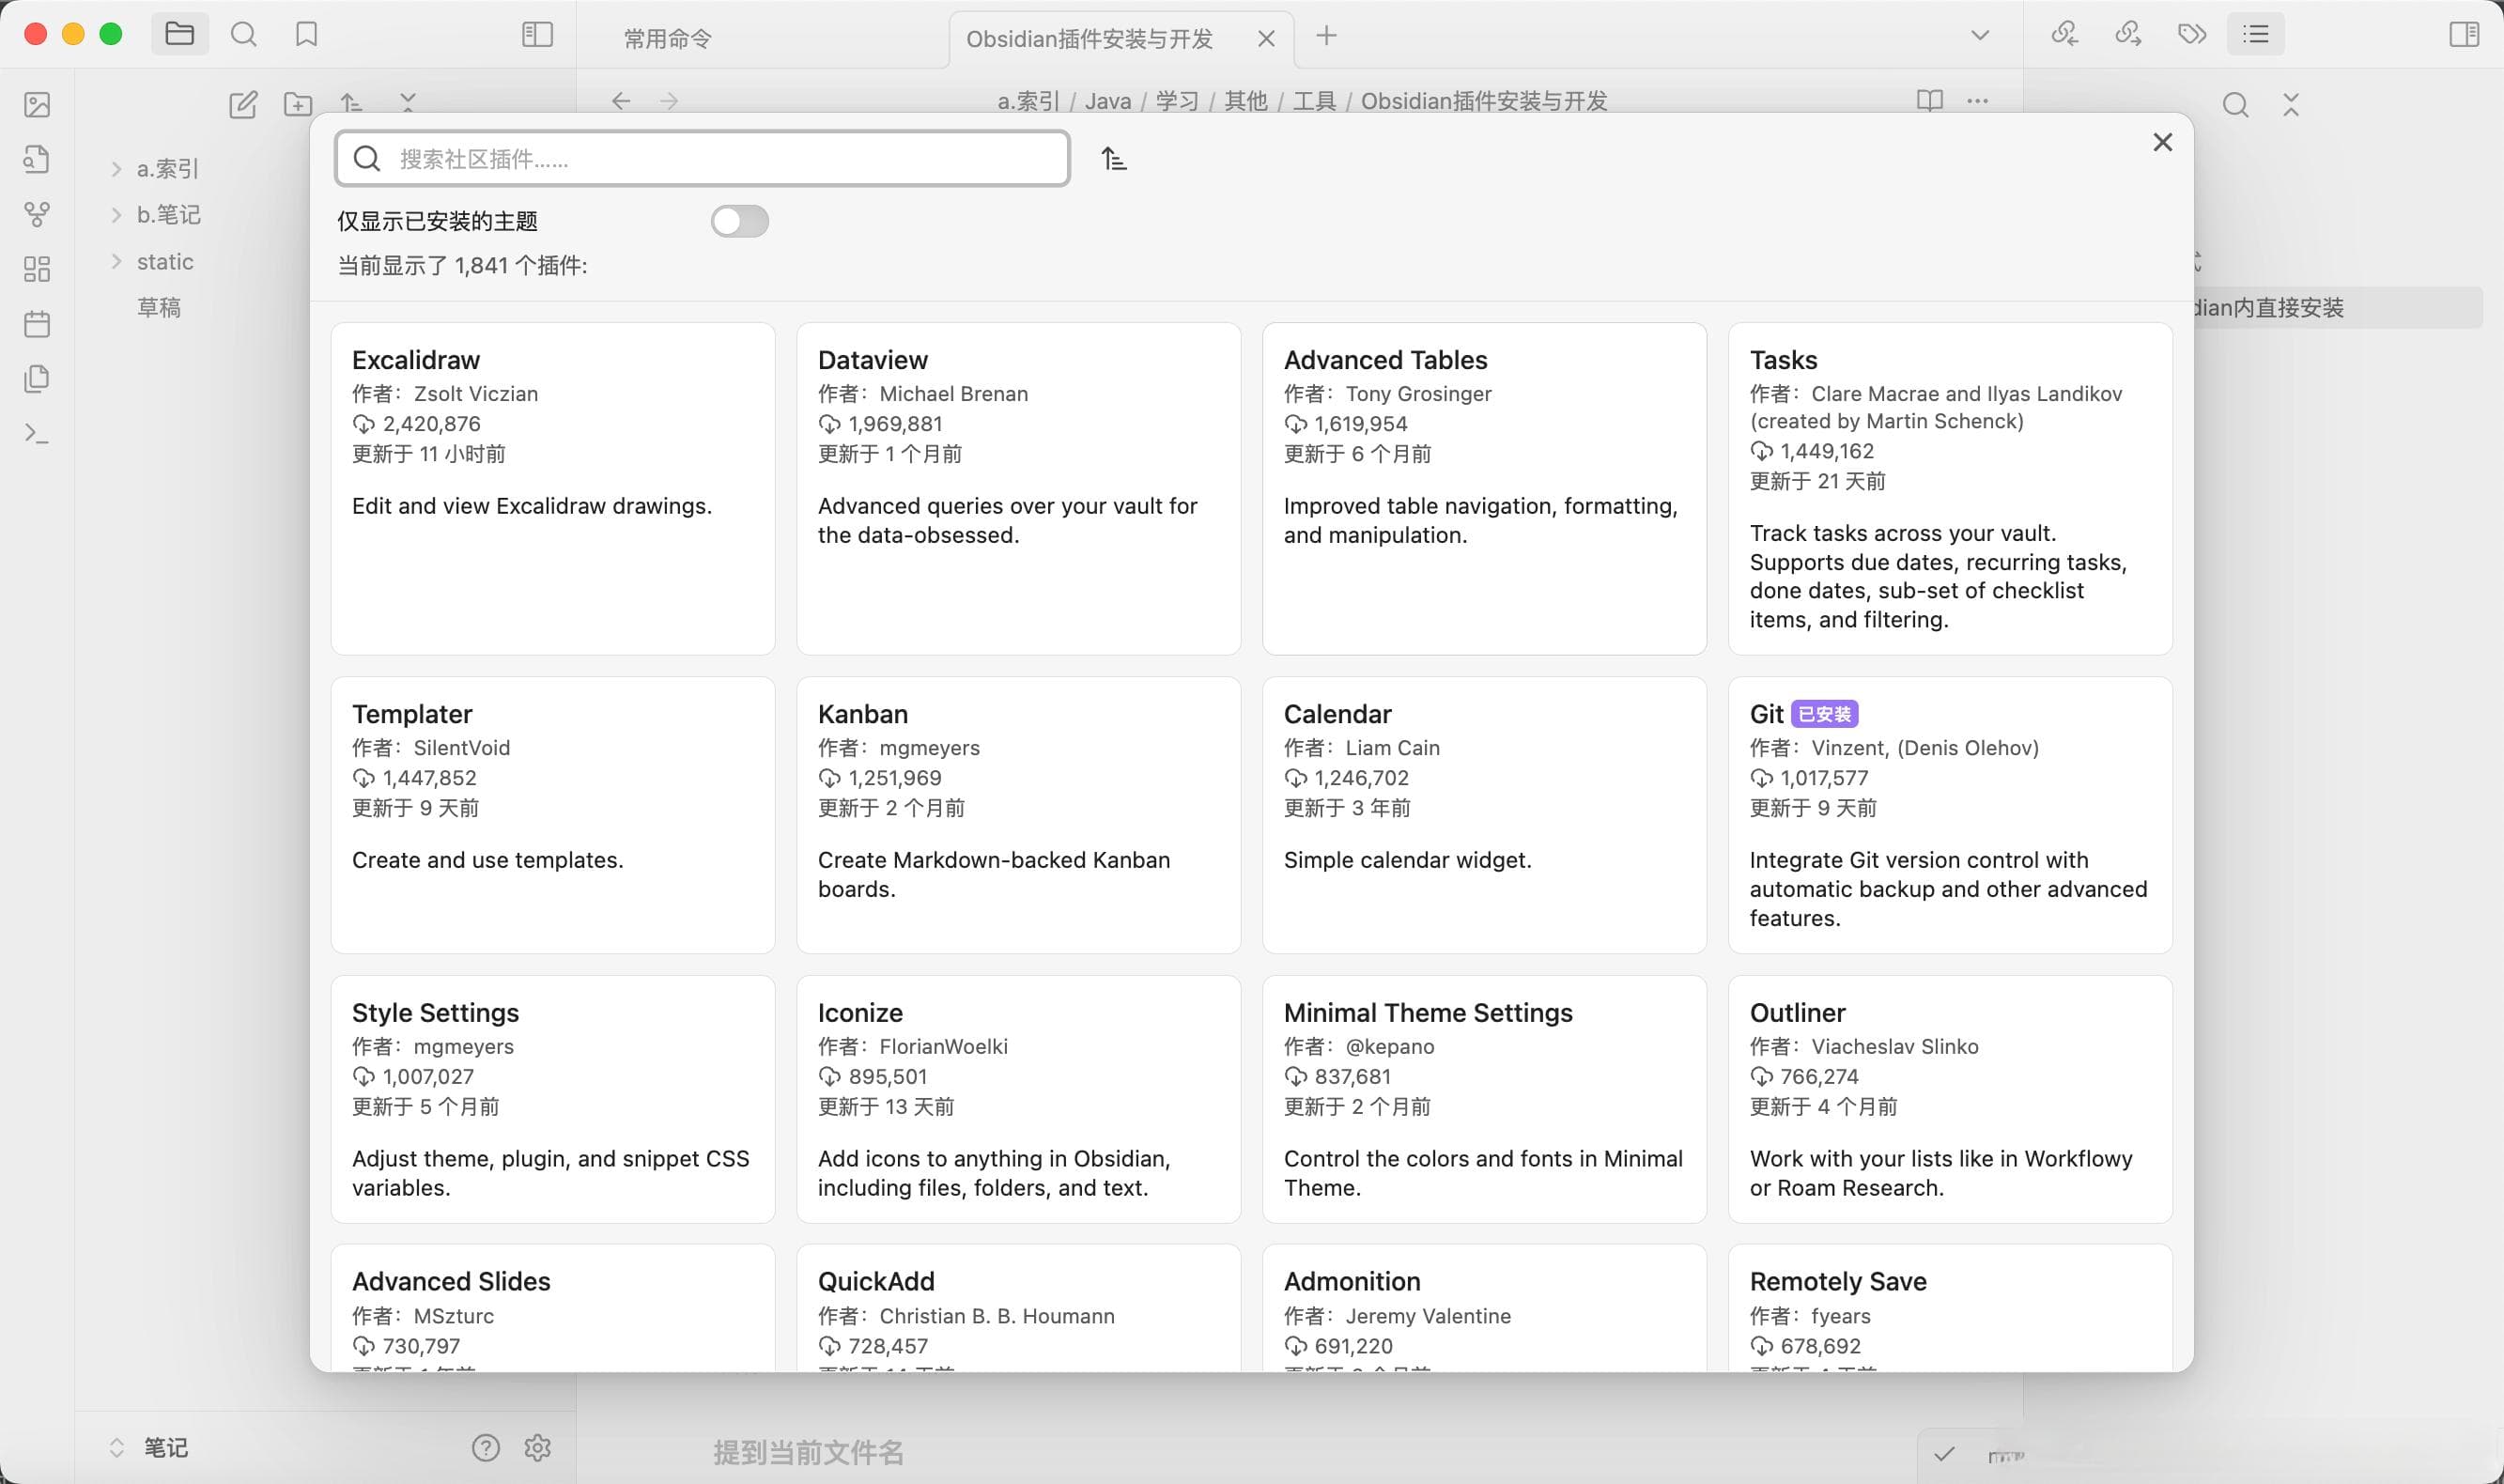Navigate back arrow in note header
The width and height of the screenshot is (2504, 1484).
tap(621, 101)
